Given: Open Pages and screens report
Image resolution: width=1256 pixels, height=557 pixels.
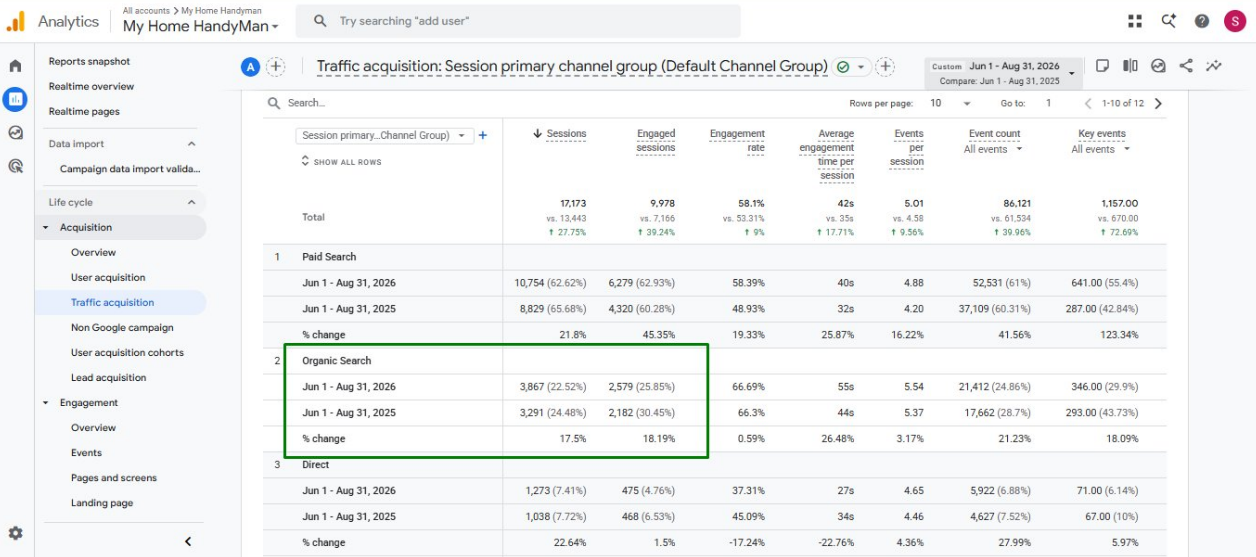Looking at the screenshot, I should click(114, 477).
